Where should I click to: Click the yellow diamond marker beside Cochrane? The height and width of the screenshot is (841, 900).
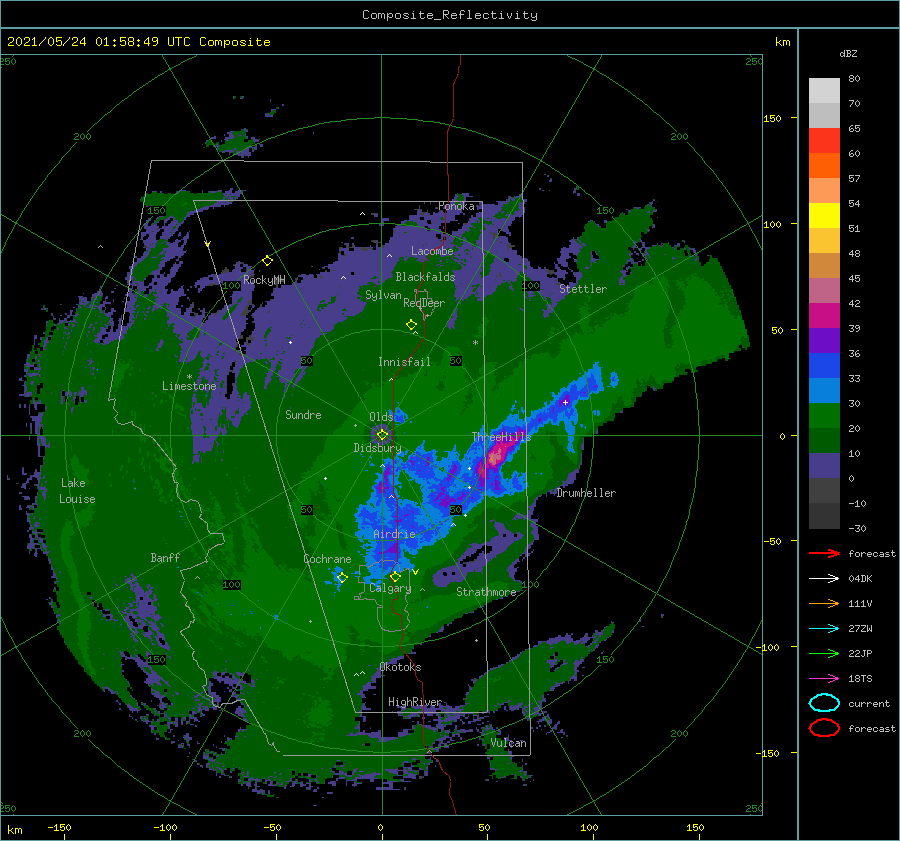[342, 577]
